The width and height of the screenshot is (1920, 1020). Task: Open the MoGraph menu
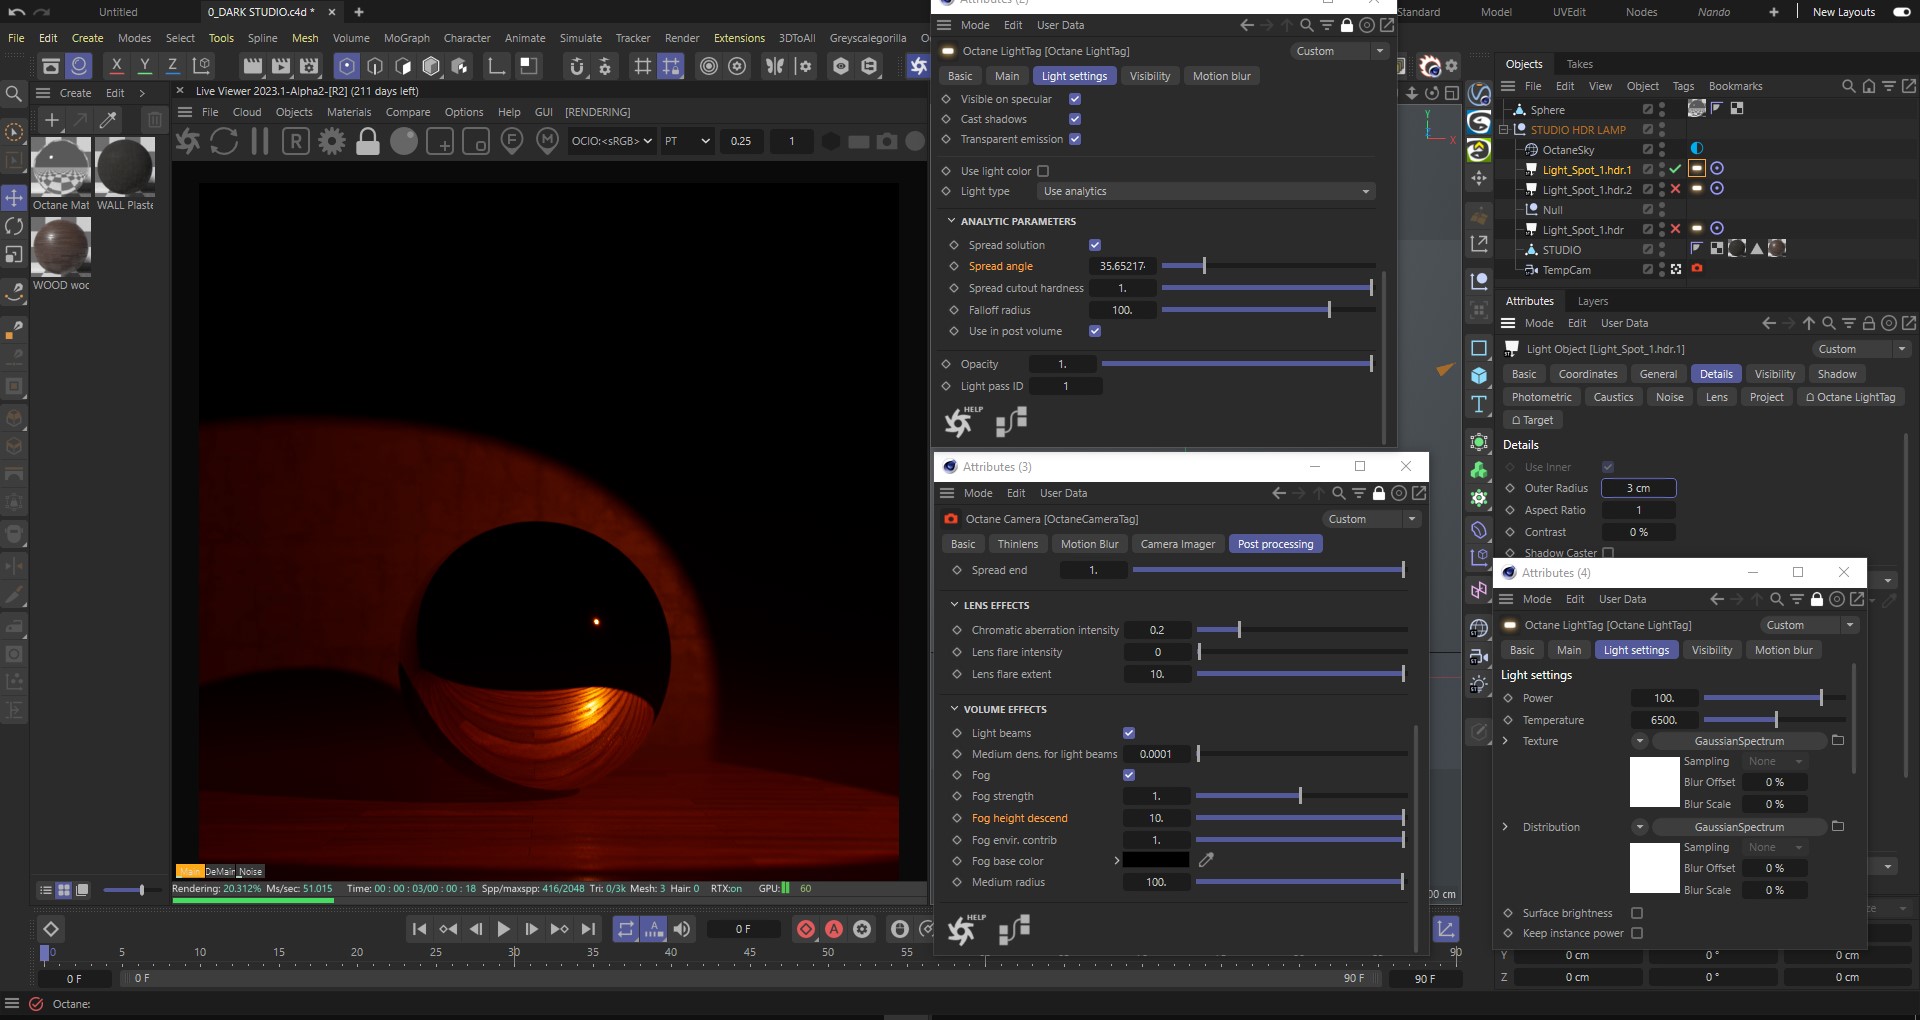click(x=406, y=38)
